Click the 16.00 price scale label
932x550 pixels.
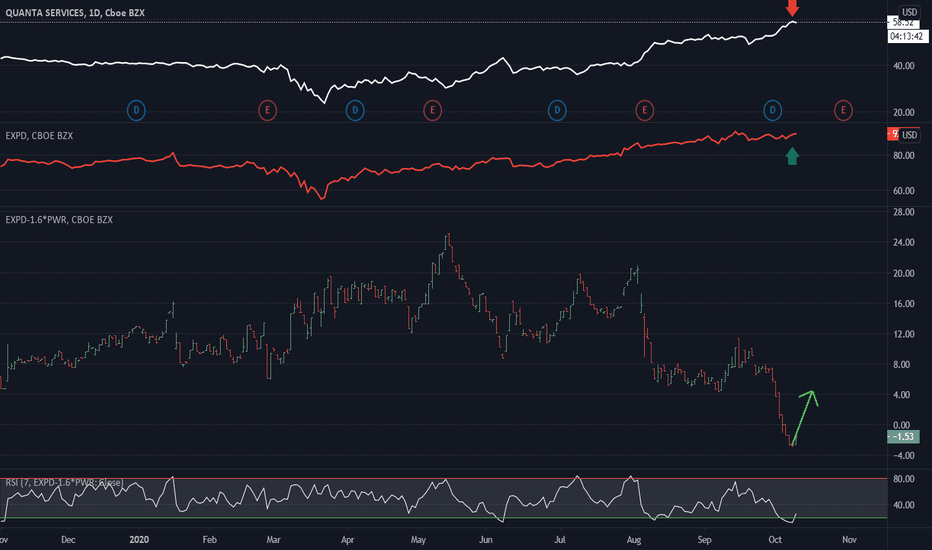pos(903,304)
